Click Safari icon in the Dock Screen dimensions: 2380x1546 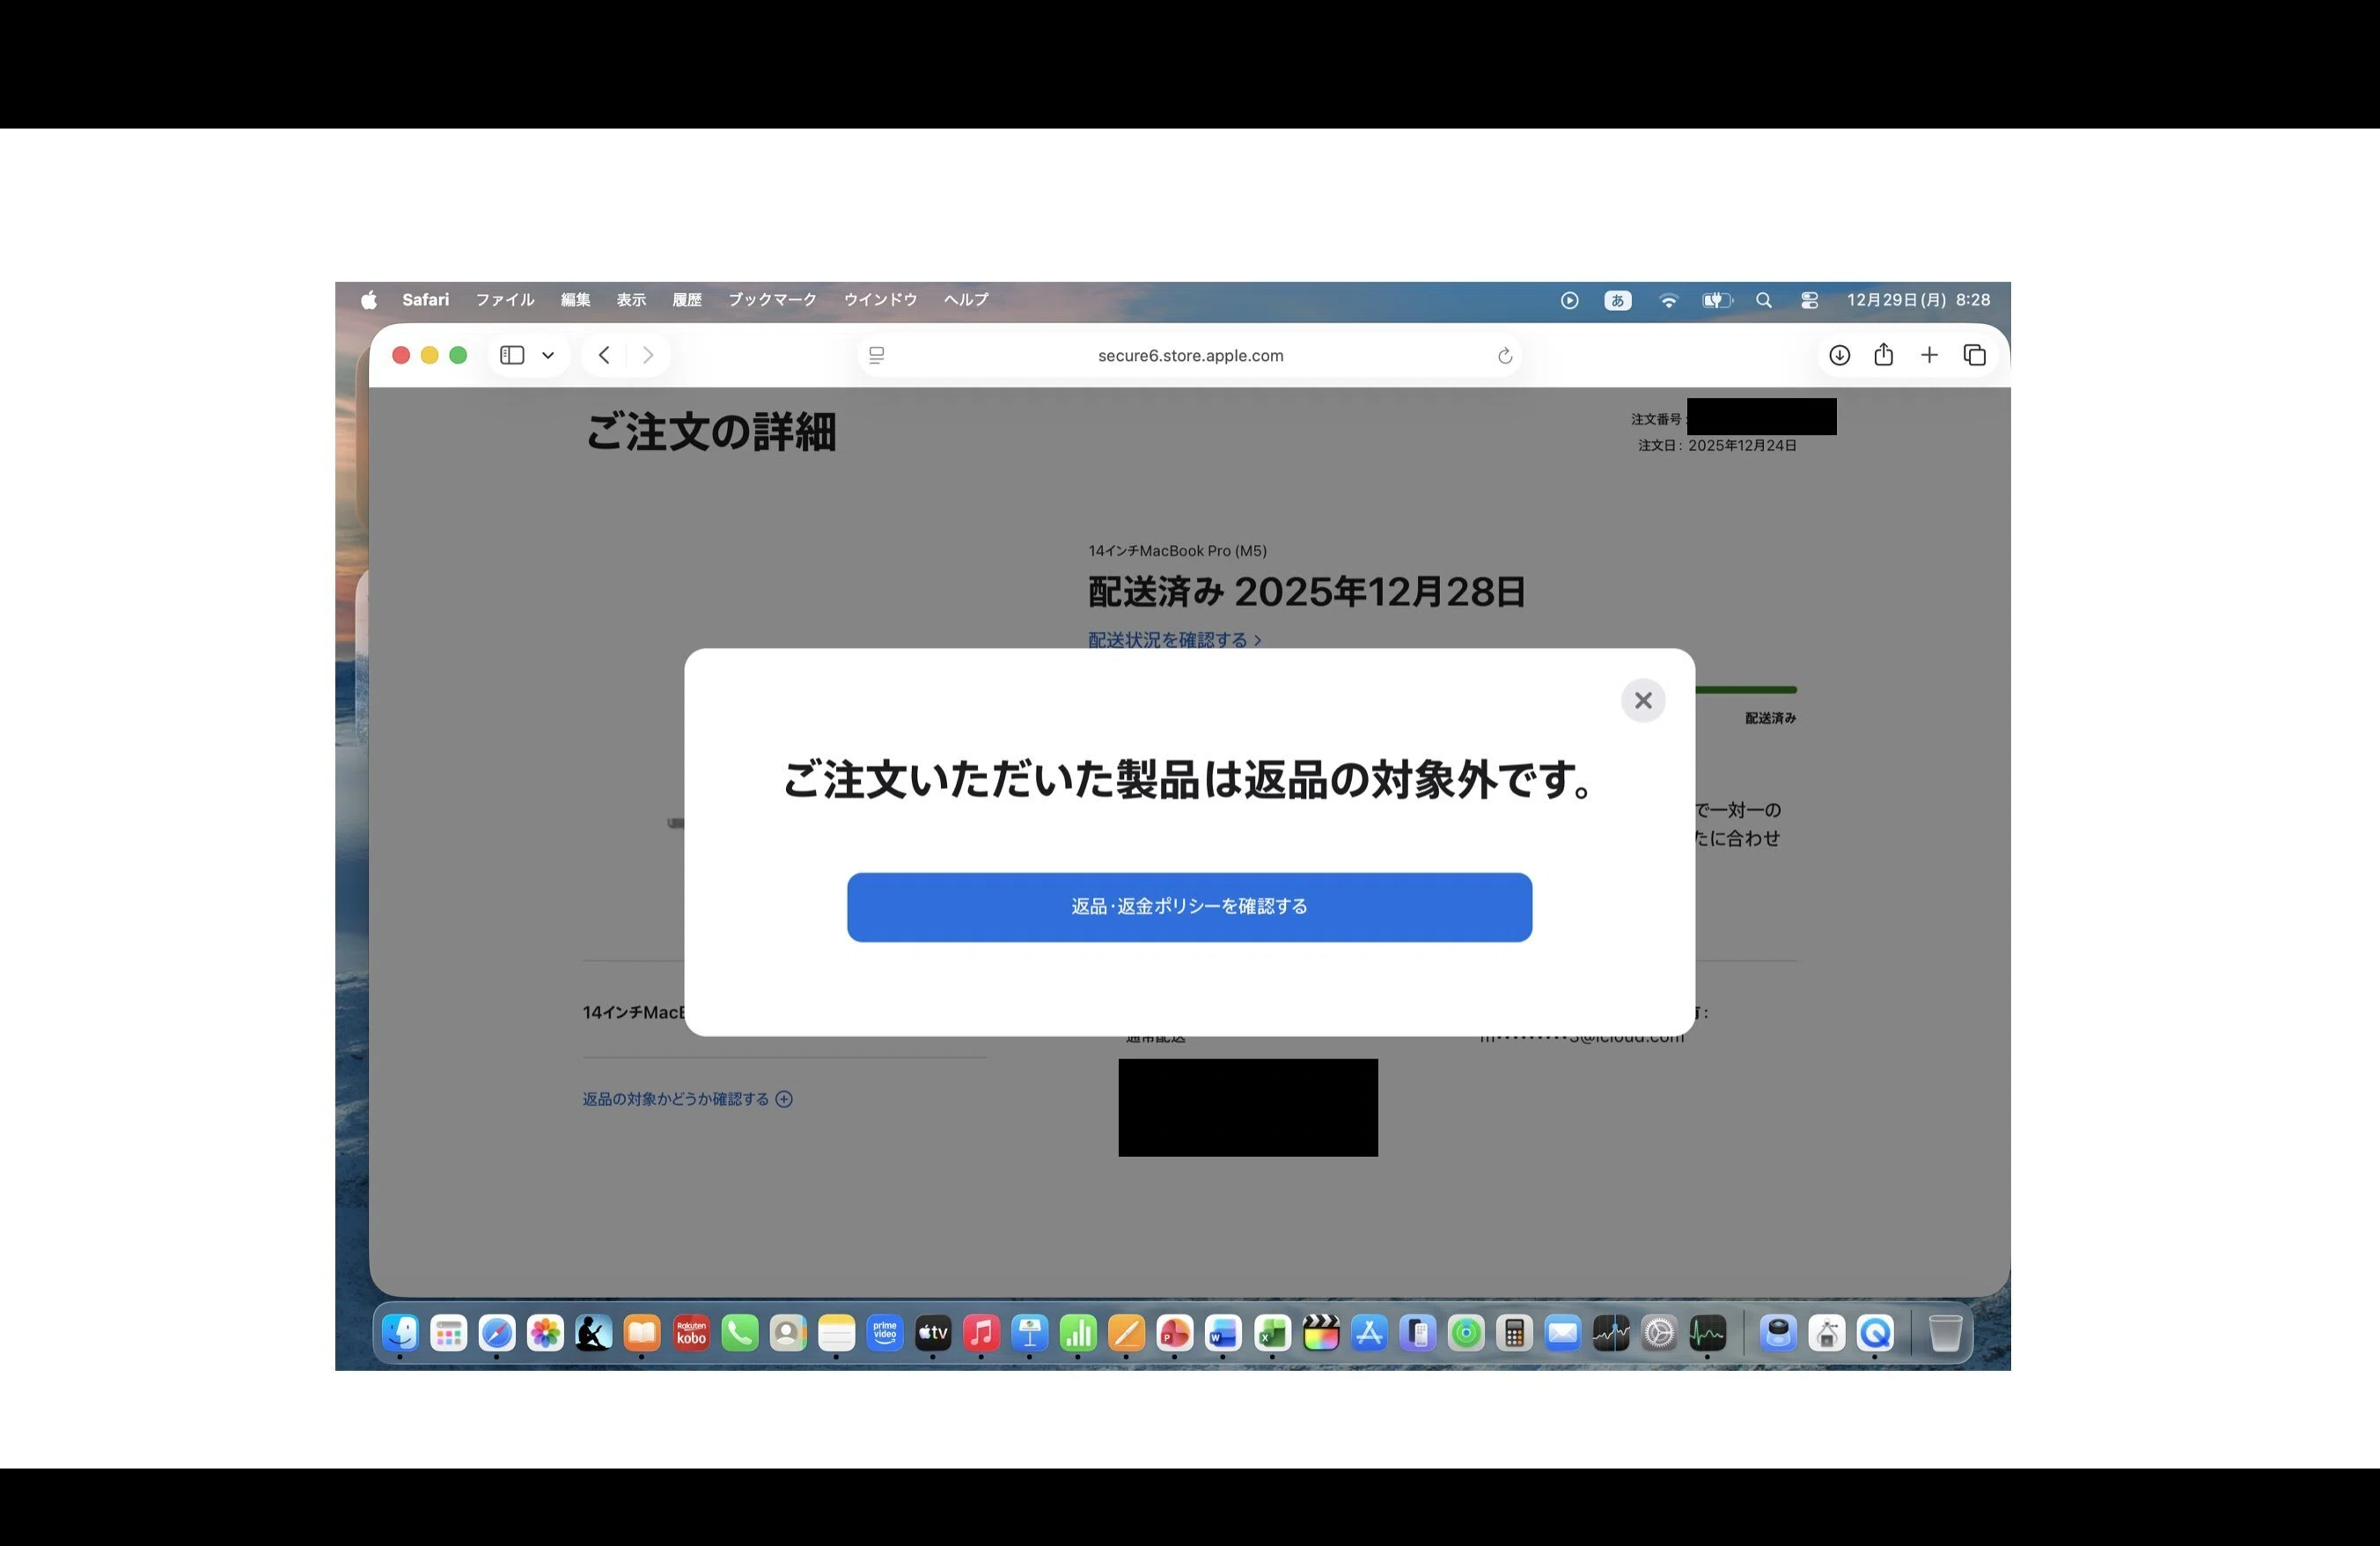coord(497,1333)
